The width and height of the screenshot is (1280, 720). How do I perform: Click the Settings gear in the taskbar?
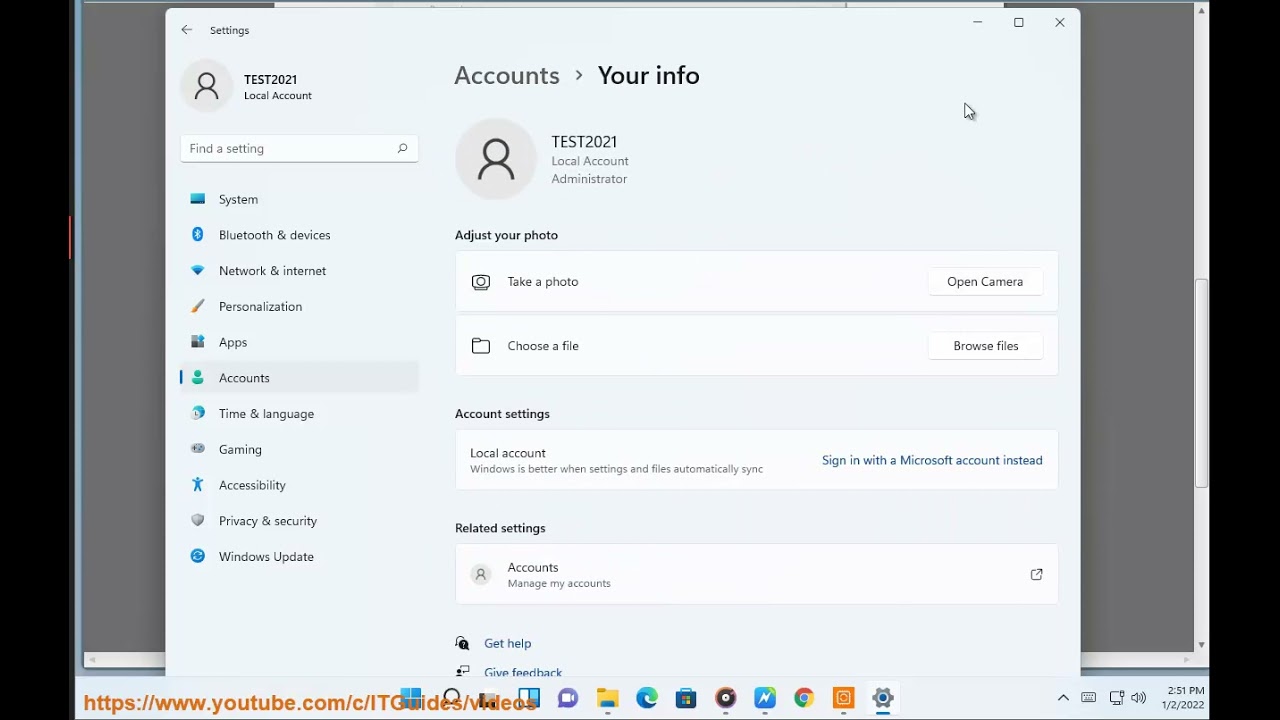click(x=882, y=698)
